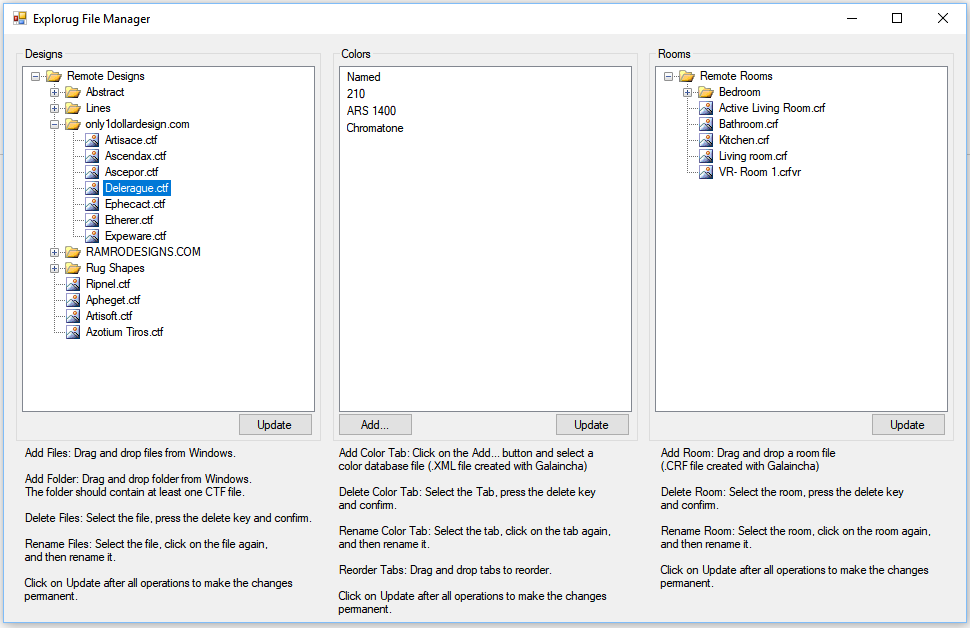
Task: Click the VR- Room 1.crfvr file icon
Action: point(706,172)
